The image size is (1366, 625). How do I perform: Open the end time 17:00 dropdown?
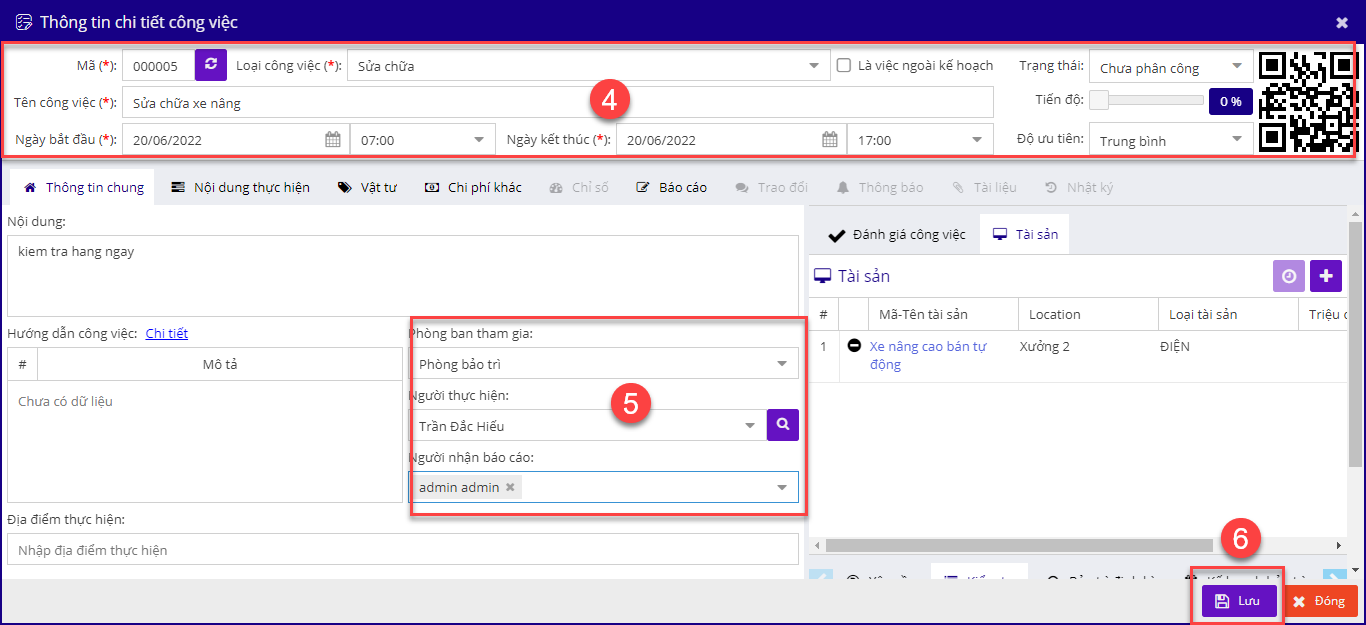975,140
